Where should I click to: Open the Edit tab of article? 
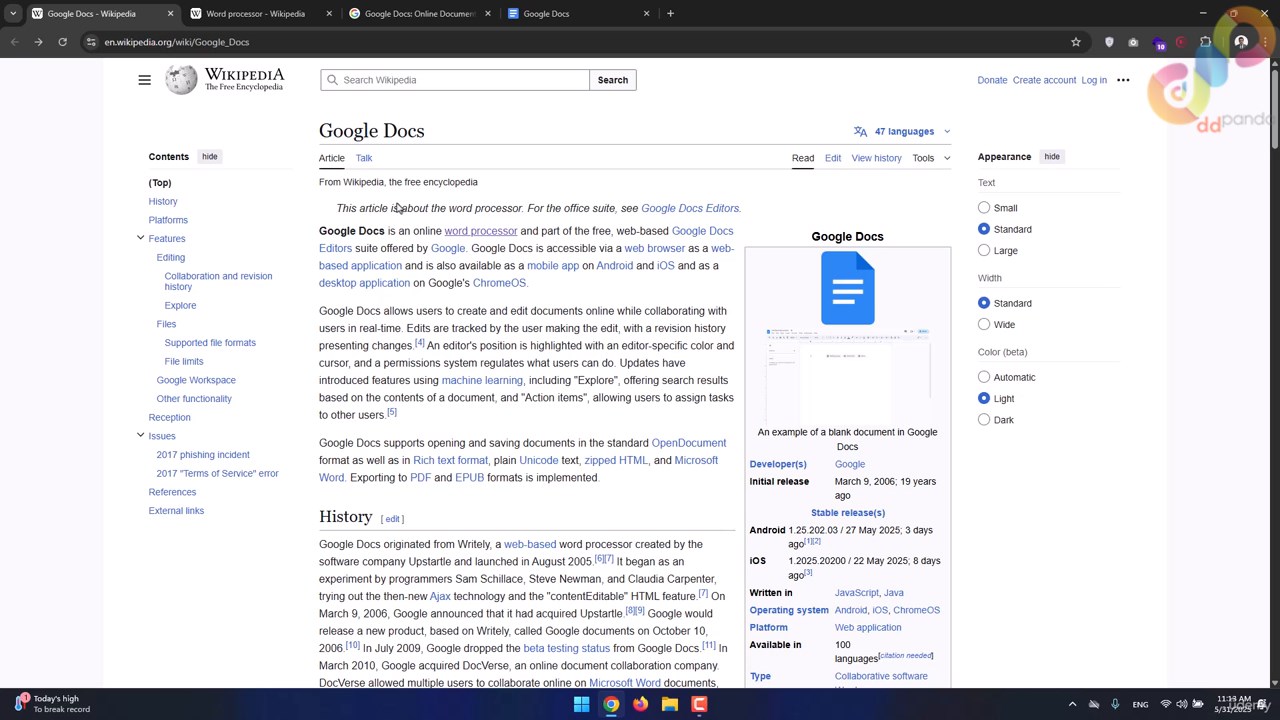pos(833,158)
